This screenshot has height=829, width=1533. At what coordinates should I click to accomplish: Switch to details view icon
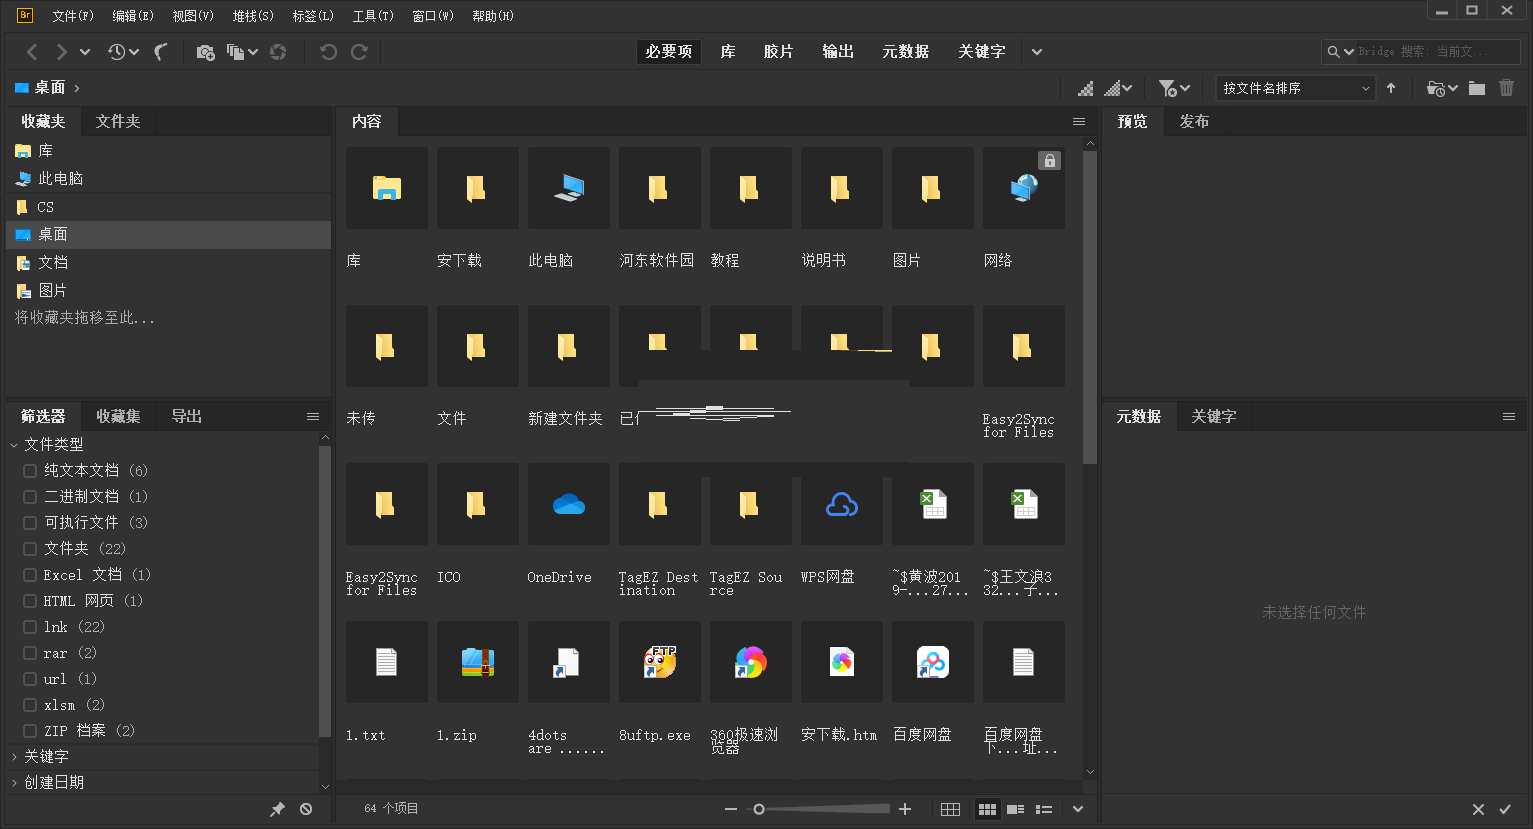click(x=1015, y=809)
